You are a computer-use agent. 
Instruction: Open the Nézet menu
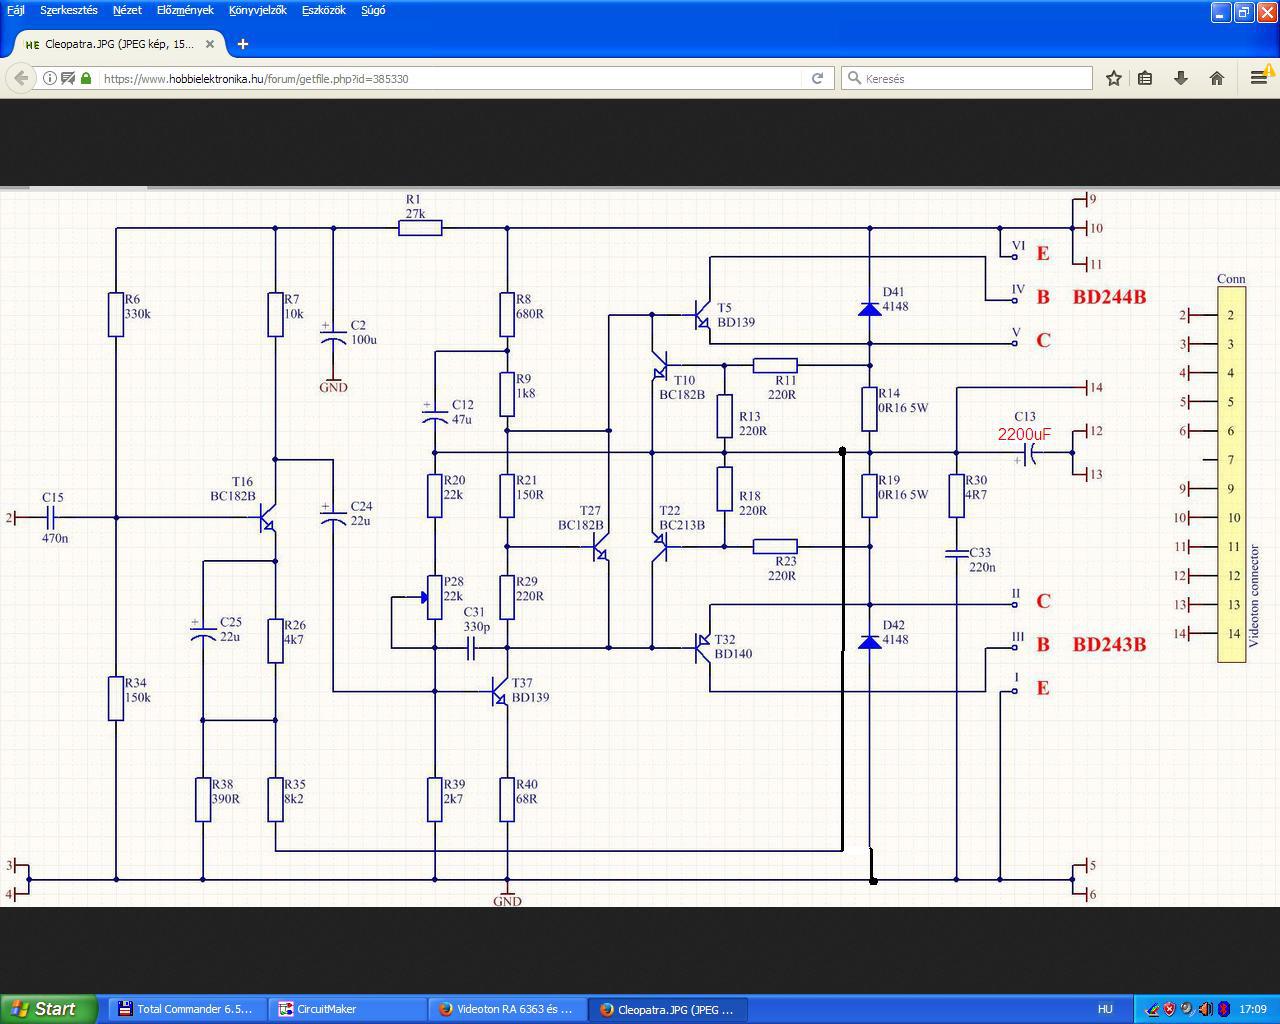click(127, 10)
